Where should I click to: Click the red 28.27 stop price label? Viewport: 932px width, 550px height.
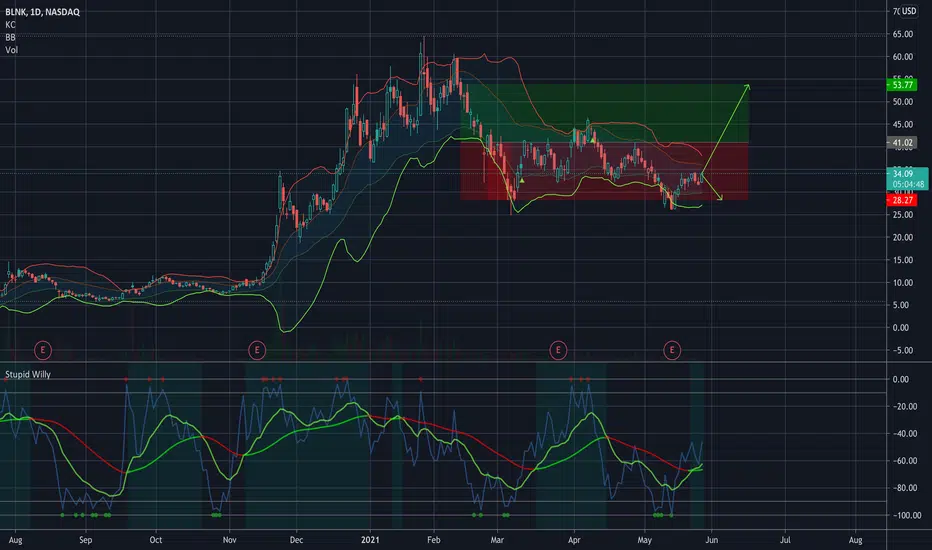[902, 200]
